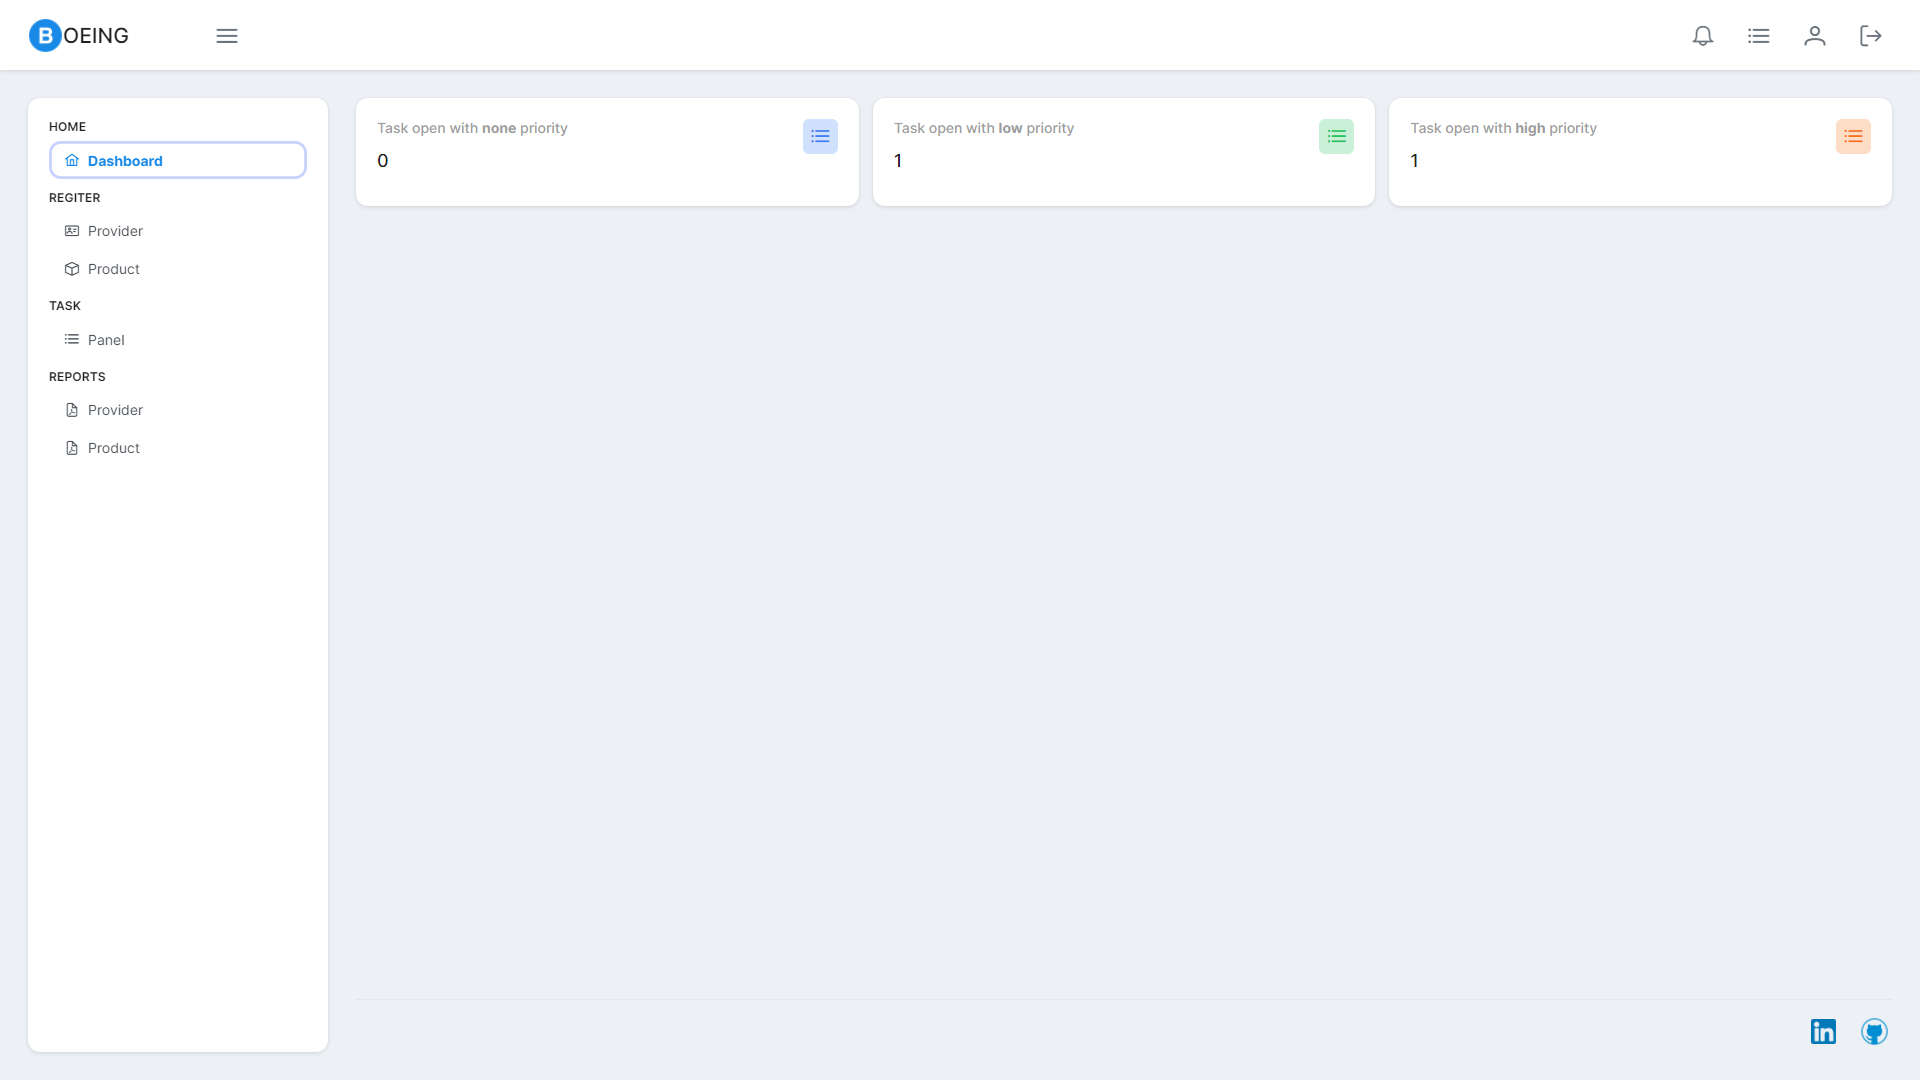Click the Boeing logo icon
1920x1080 pixels.
pos(44,35)
